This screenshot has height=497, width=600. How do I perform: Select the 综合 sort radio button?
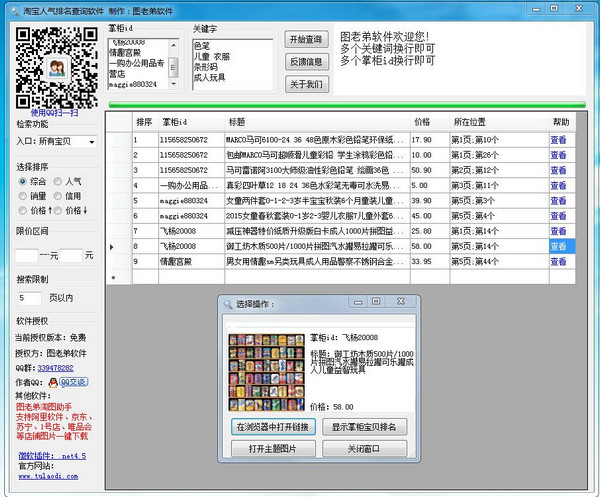click(23, 182)
